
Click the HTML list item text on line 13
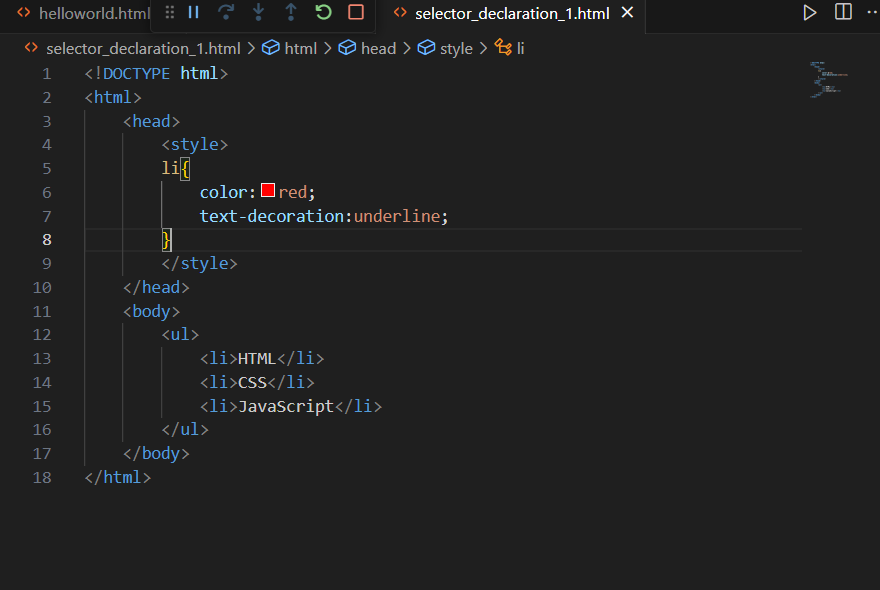coord(257,359)
